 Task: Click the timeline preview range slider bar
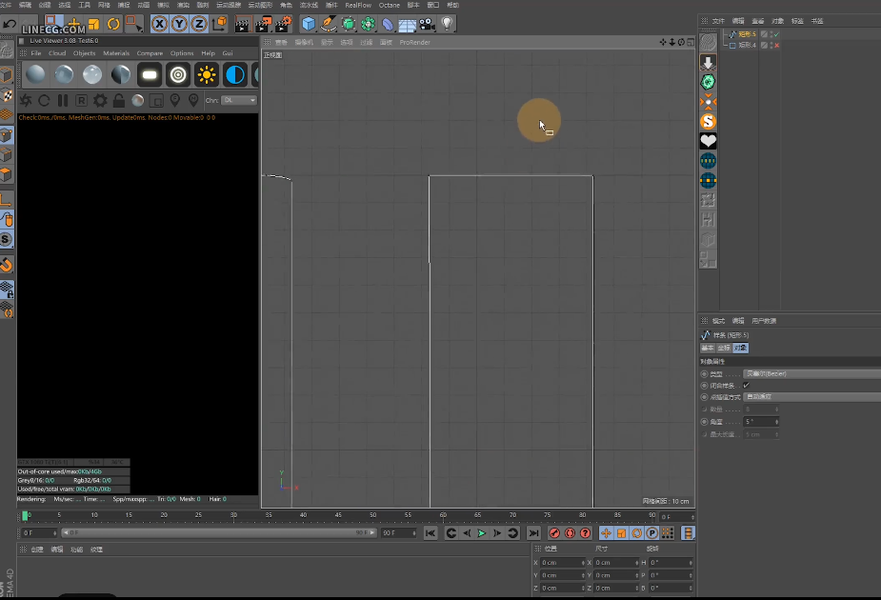click(219, 533)
